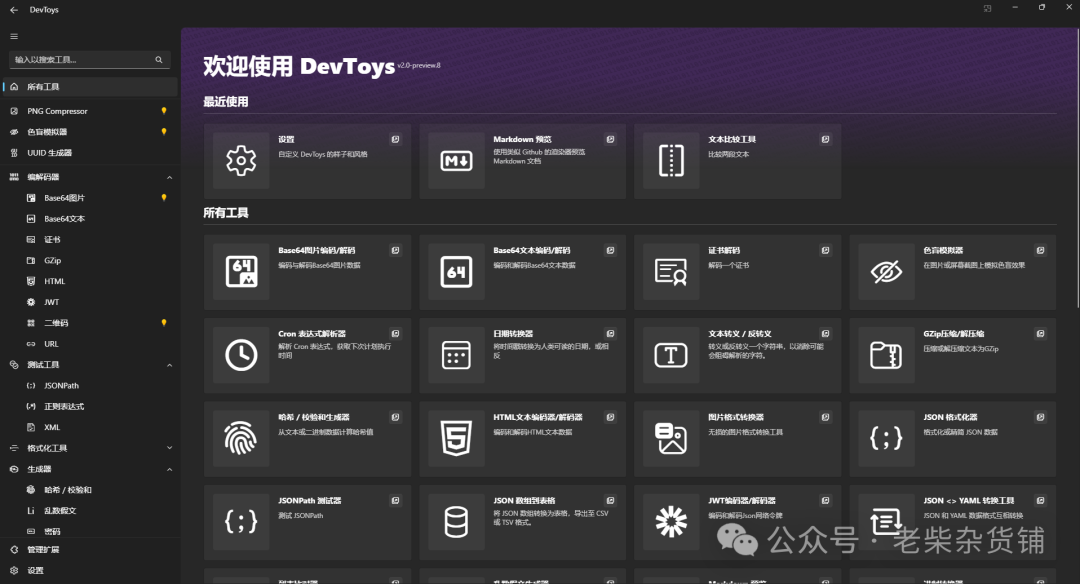
Task: Pop out 图片格式转换器 into new window
Action: pos(825,417)
